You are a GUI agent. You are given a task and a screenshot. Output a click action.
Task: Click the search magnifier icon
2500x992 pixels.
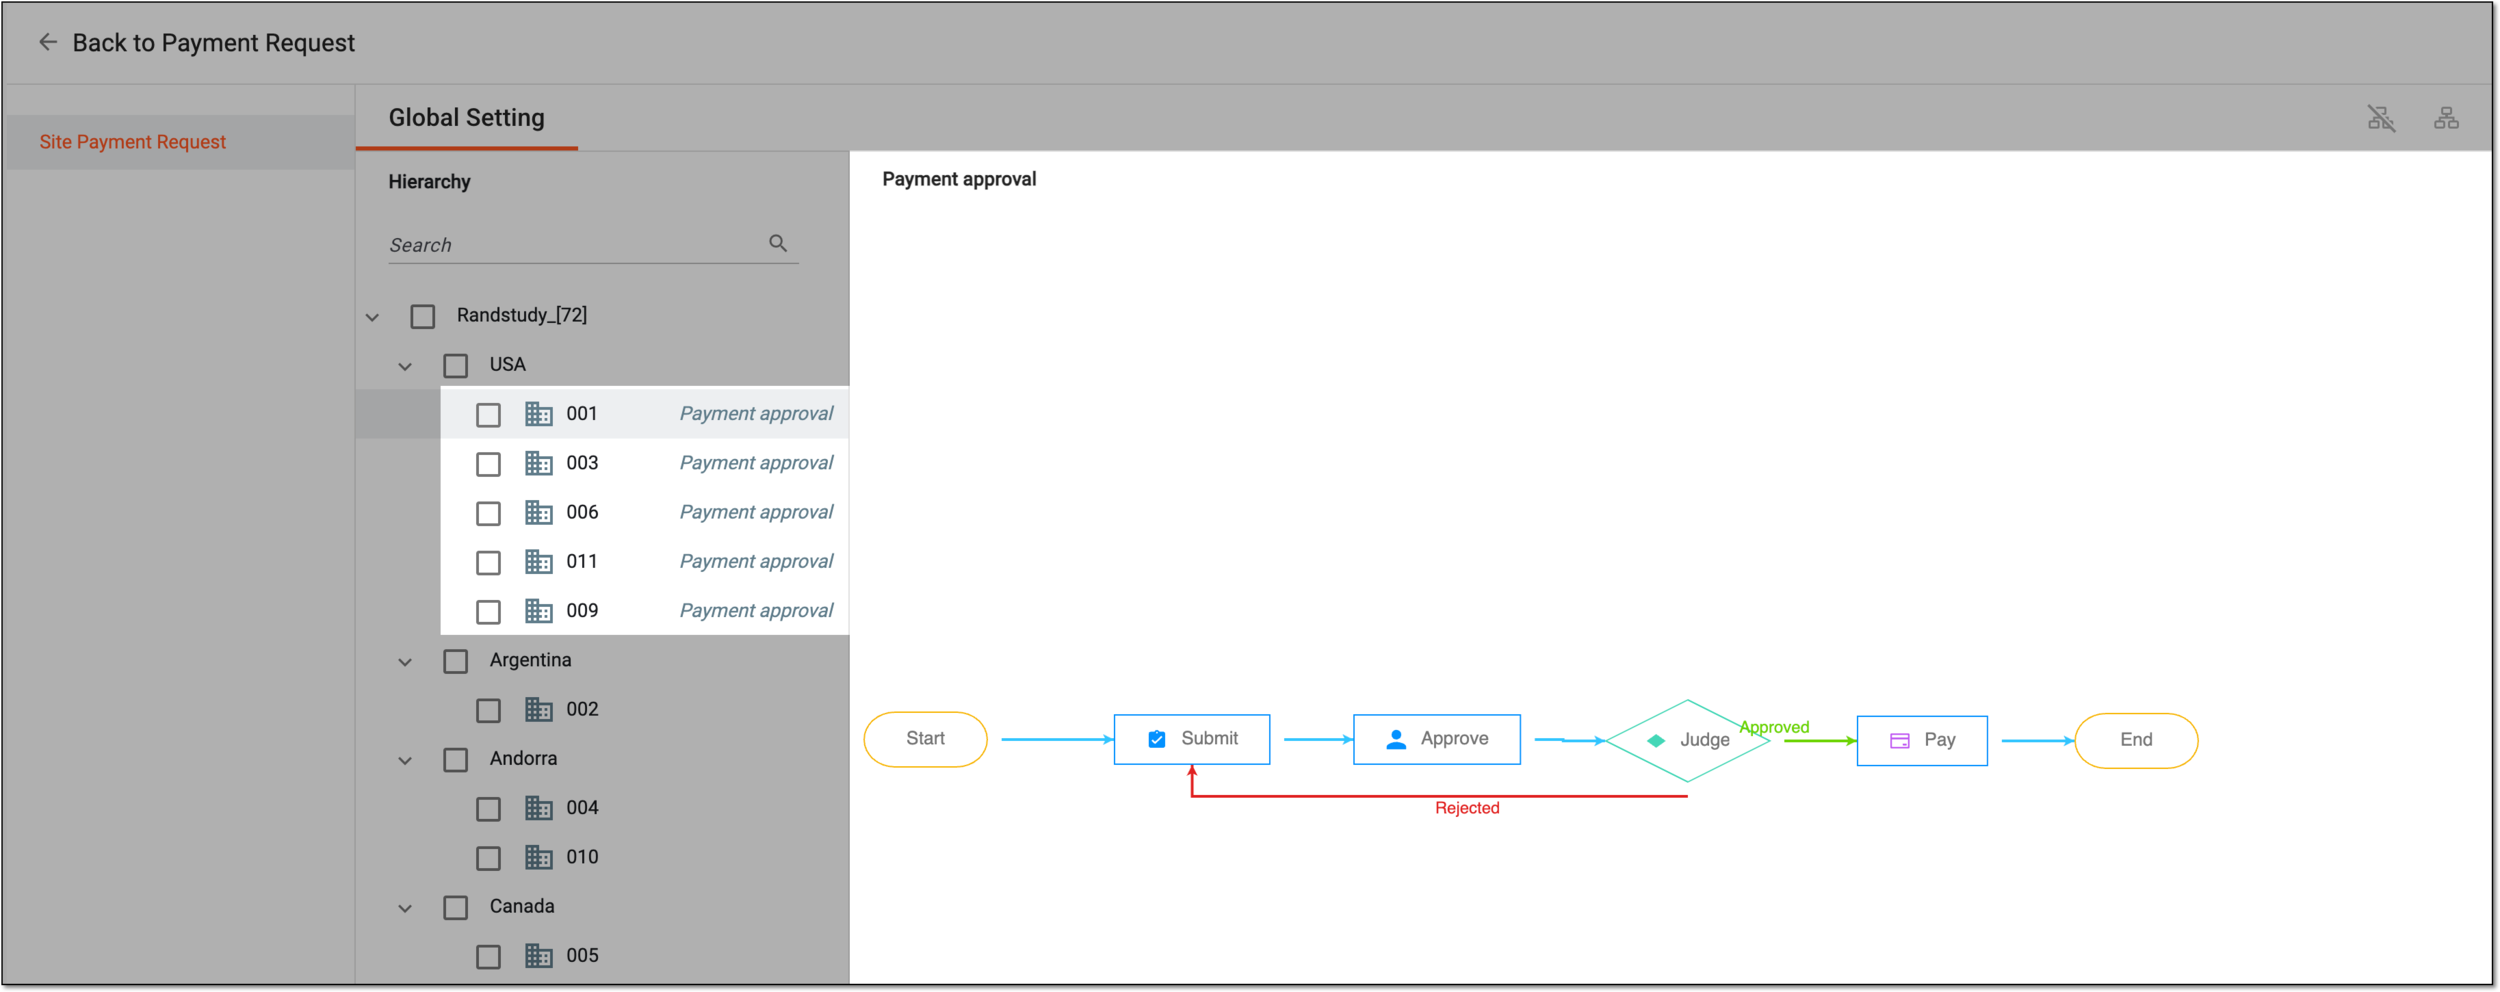(x=778, y=243)
